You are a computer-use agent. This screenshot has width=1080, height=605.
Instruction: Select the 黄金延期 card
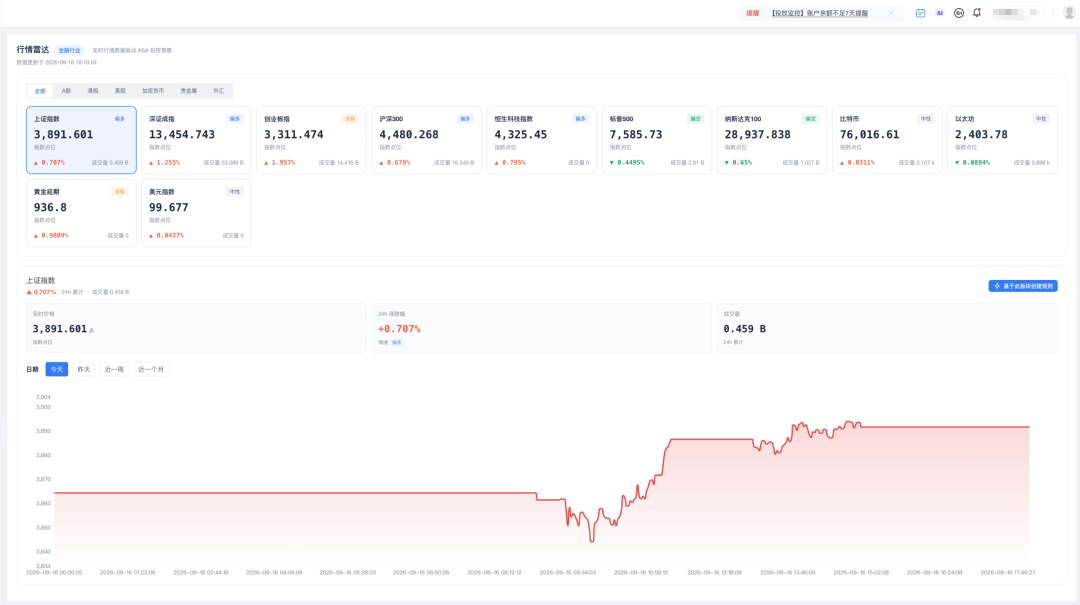[x=81, y=213]
